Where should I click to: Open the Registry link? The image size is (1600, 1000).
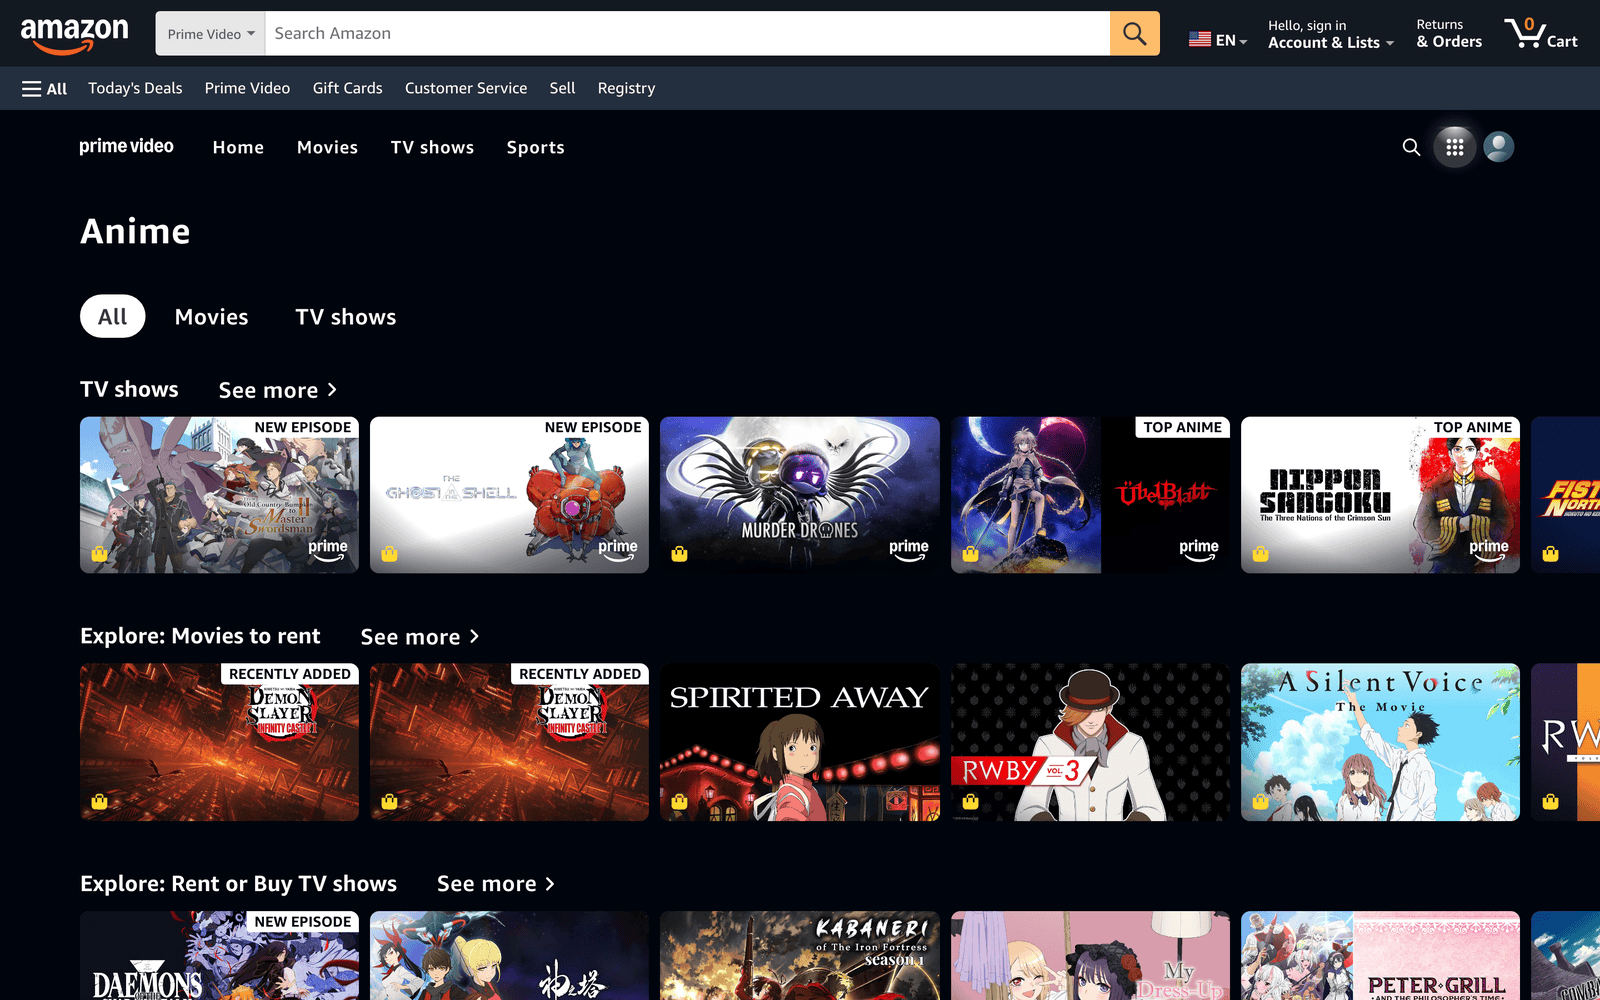click(626, 88)
